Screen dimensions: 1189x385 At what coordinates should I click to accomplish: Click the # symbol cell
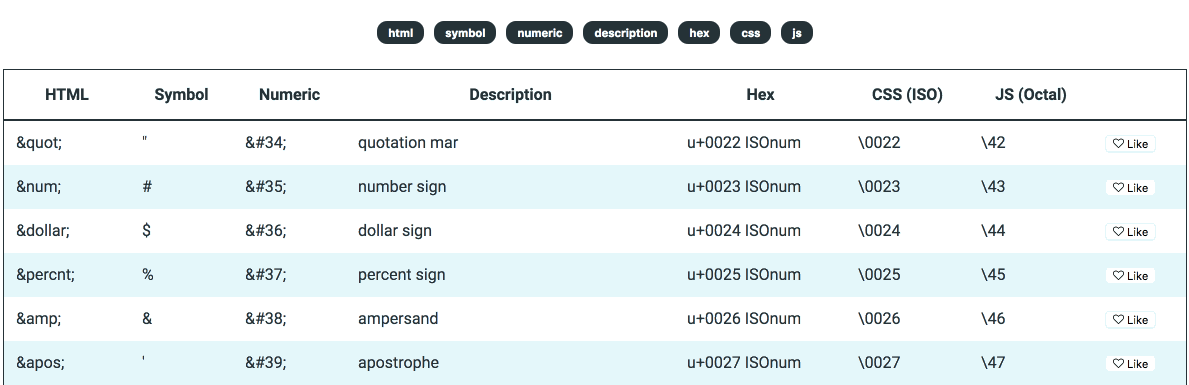[147, 186]
